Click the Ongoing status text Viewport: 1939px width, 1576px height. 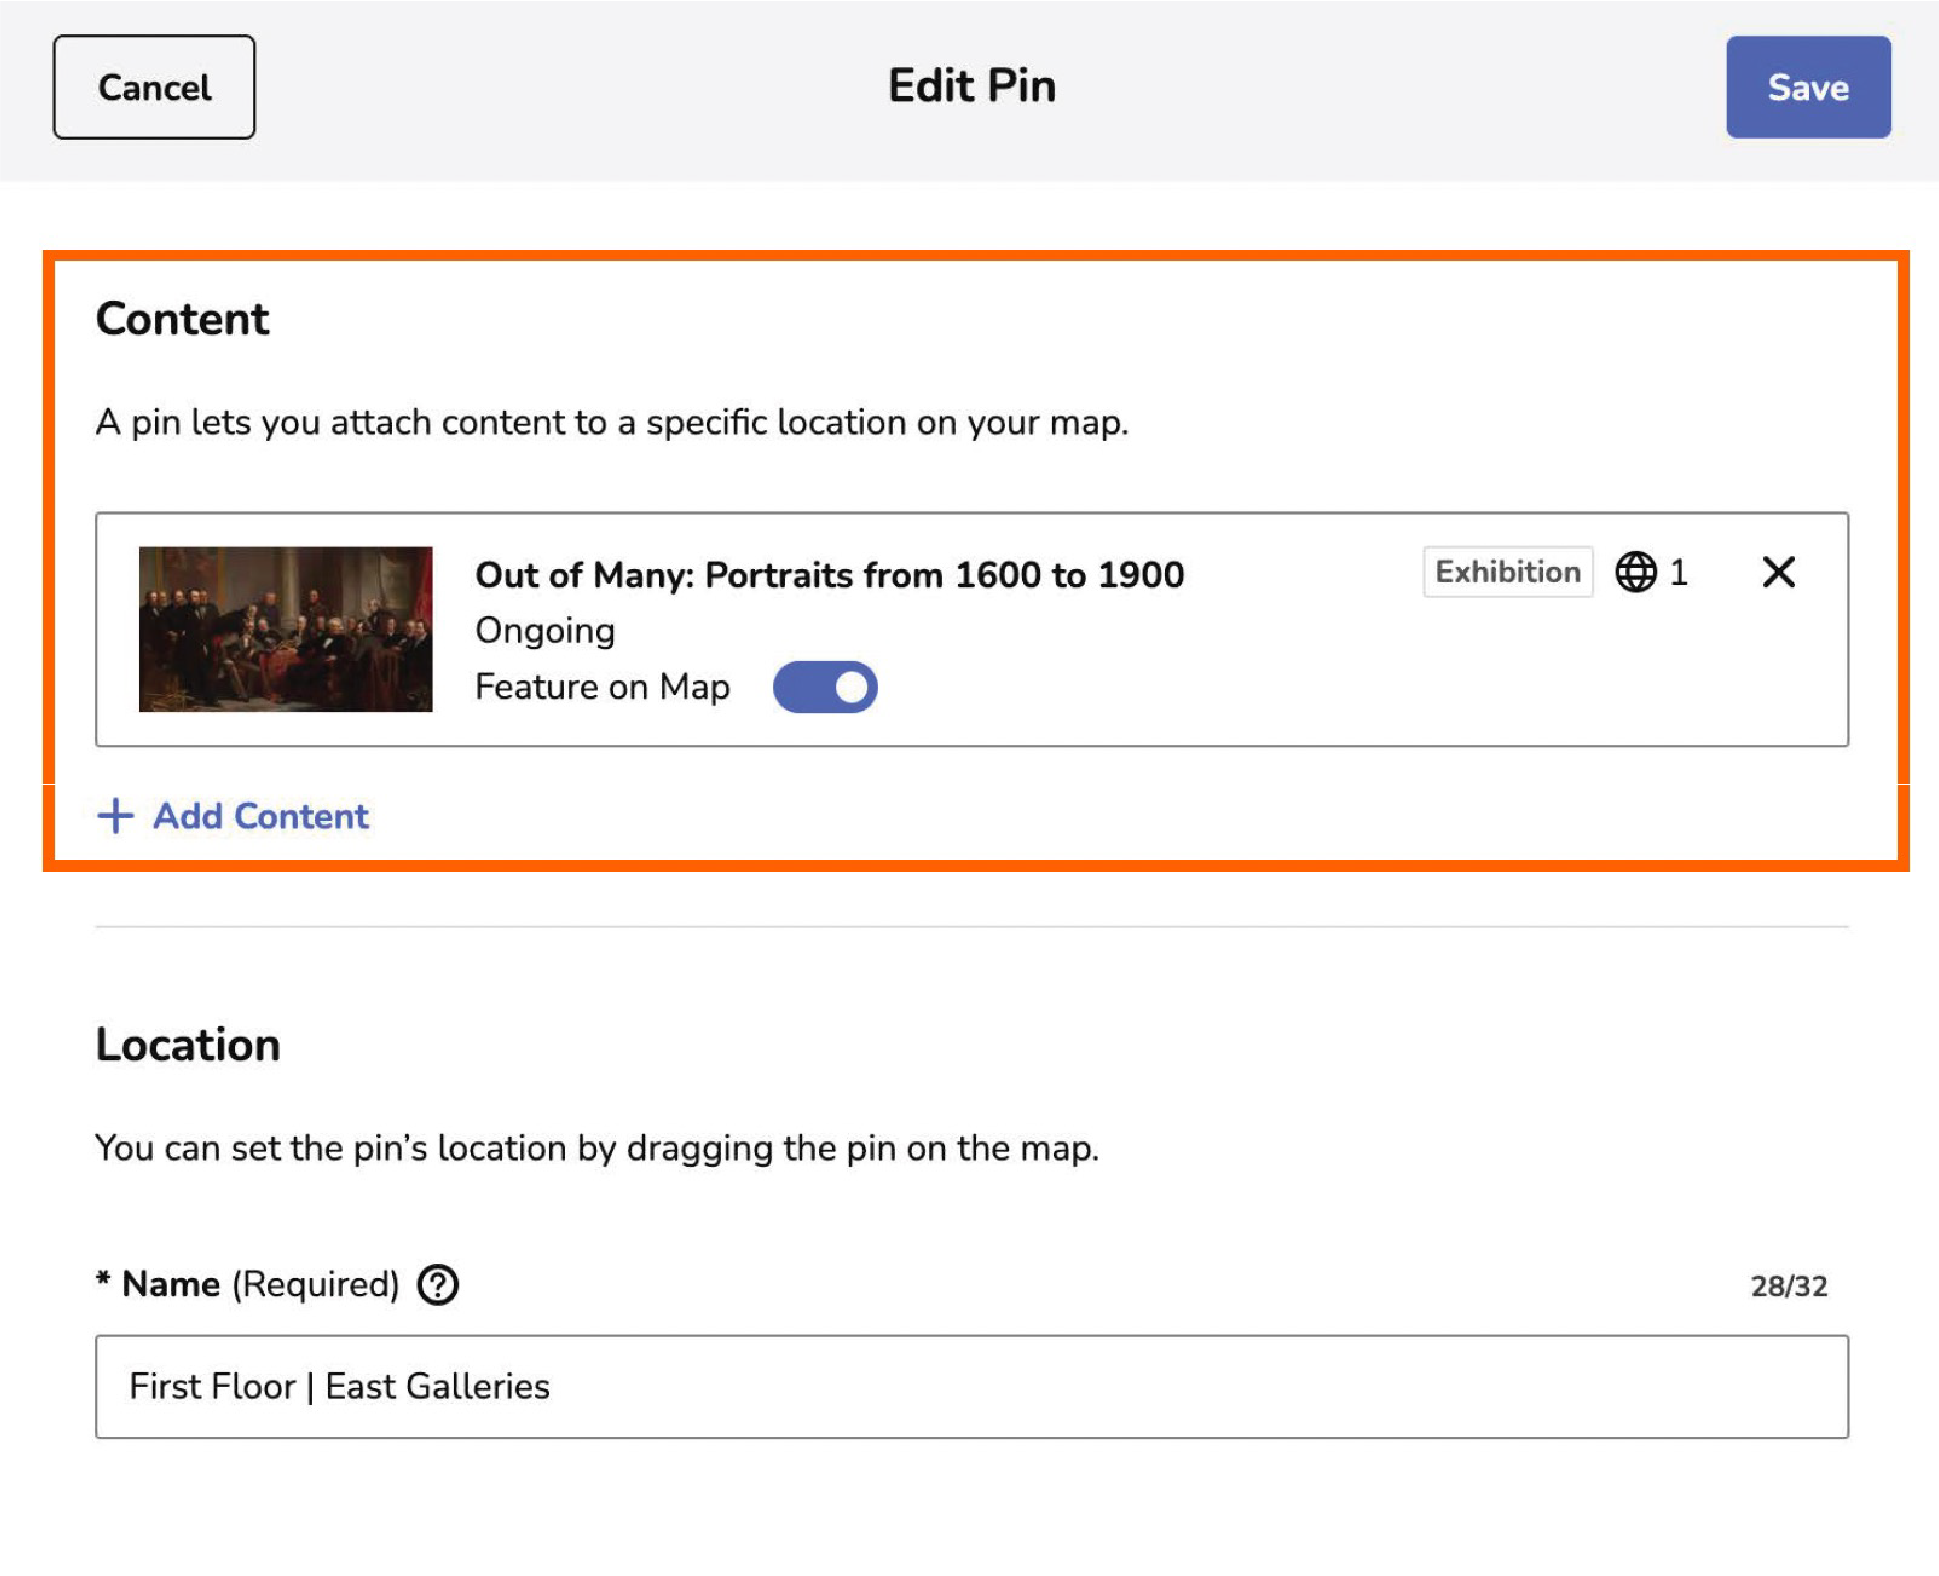pyautogui.click(x=545, y=631)
